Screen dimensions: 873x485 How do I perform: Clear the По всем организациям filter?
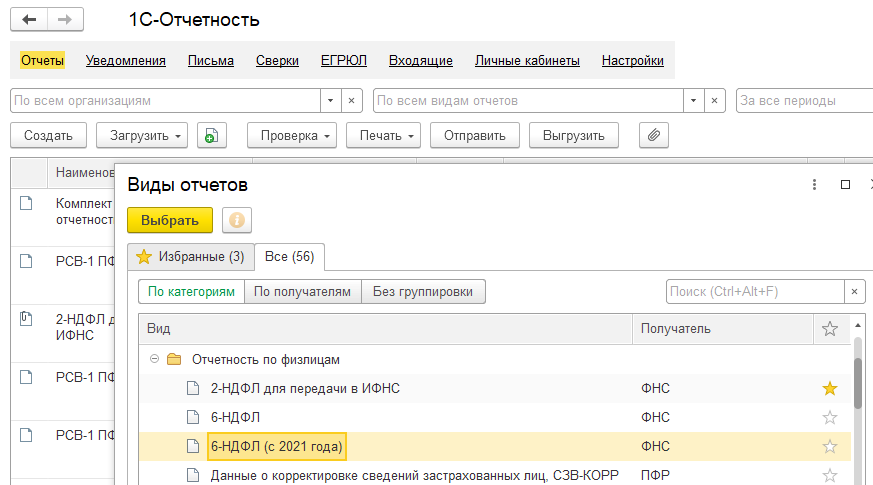351,101
